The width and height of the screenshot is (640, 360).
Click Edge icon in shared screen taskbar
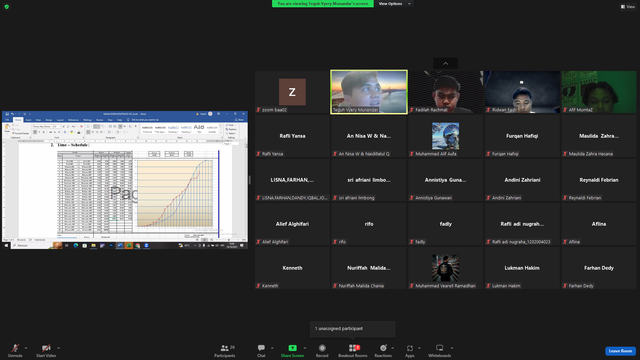pyautogui.click(x=76, y=246)
